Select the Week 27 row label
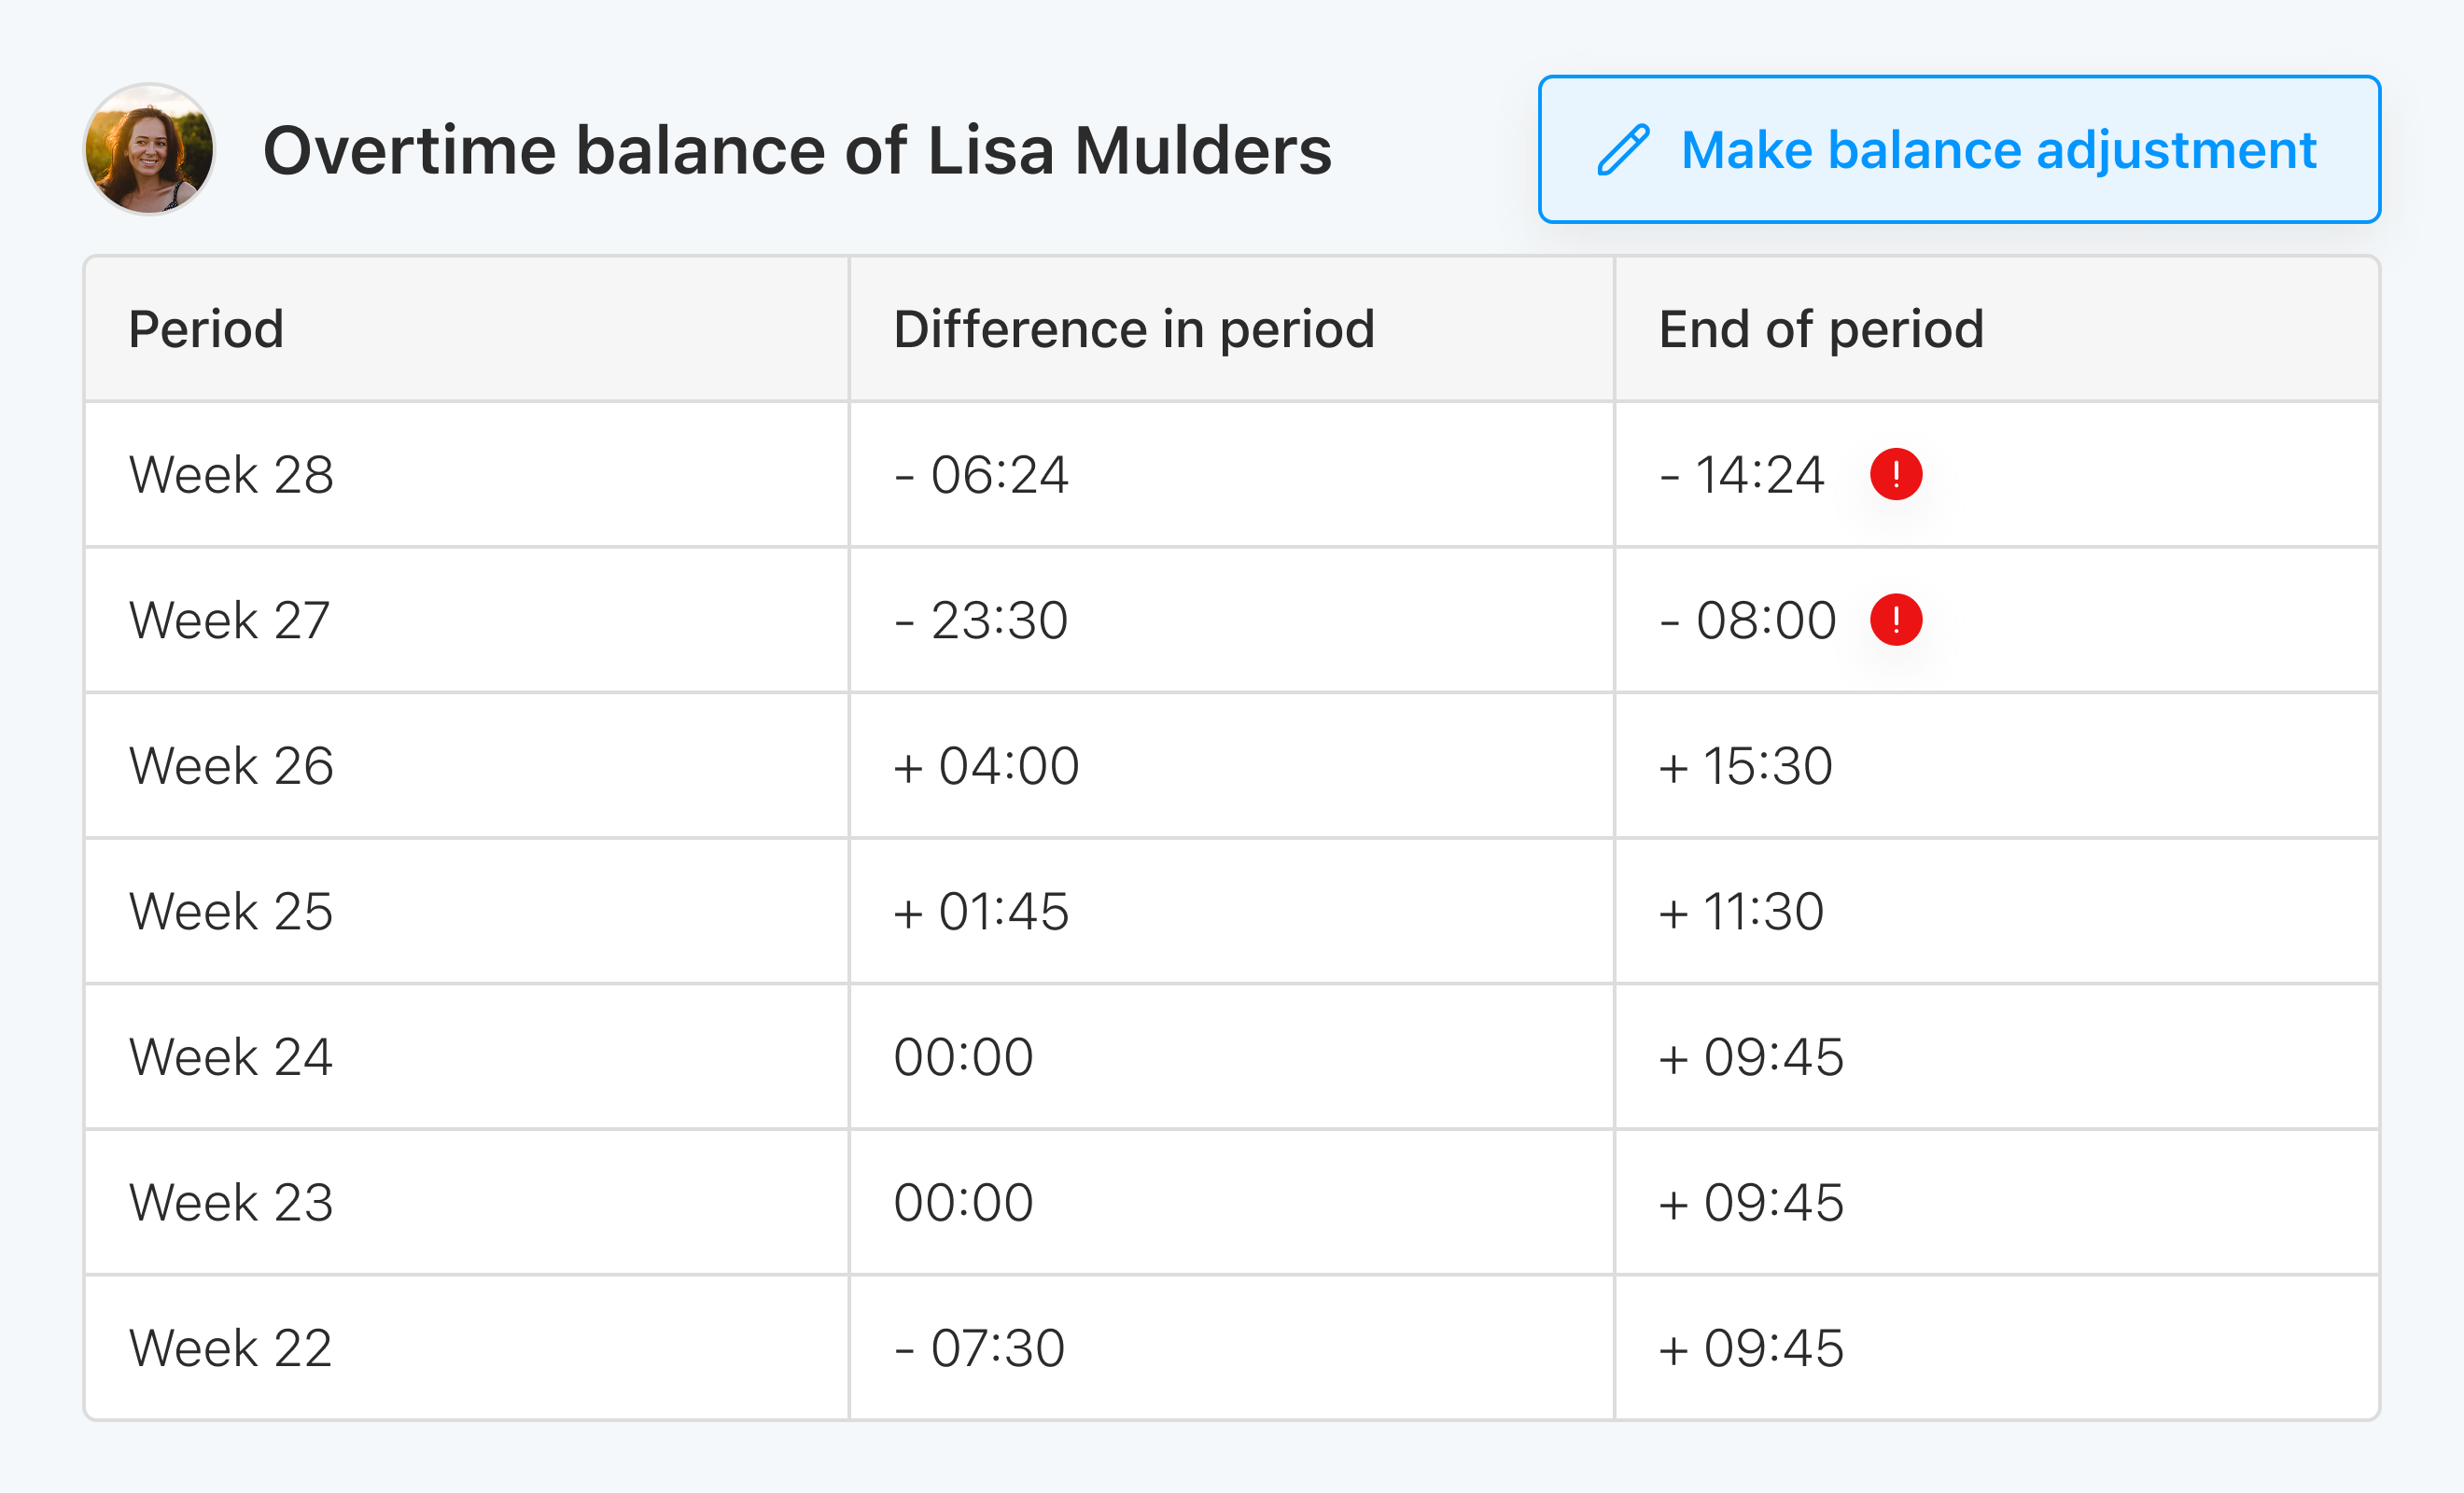 point(229,620)
